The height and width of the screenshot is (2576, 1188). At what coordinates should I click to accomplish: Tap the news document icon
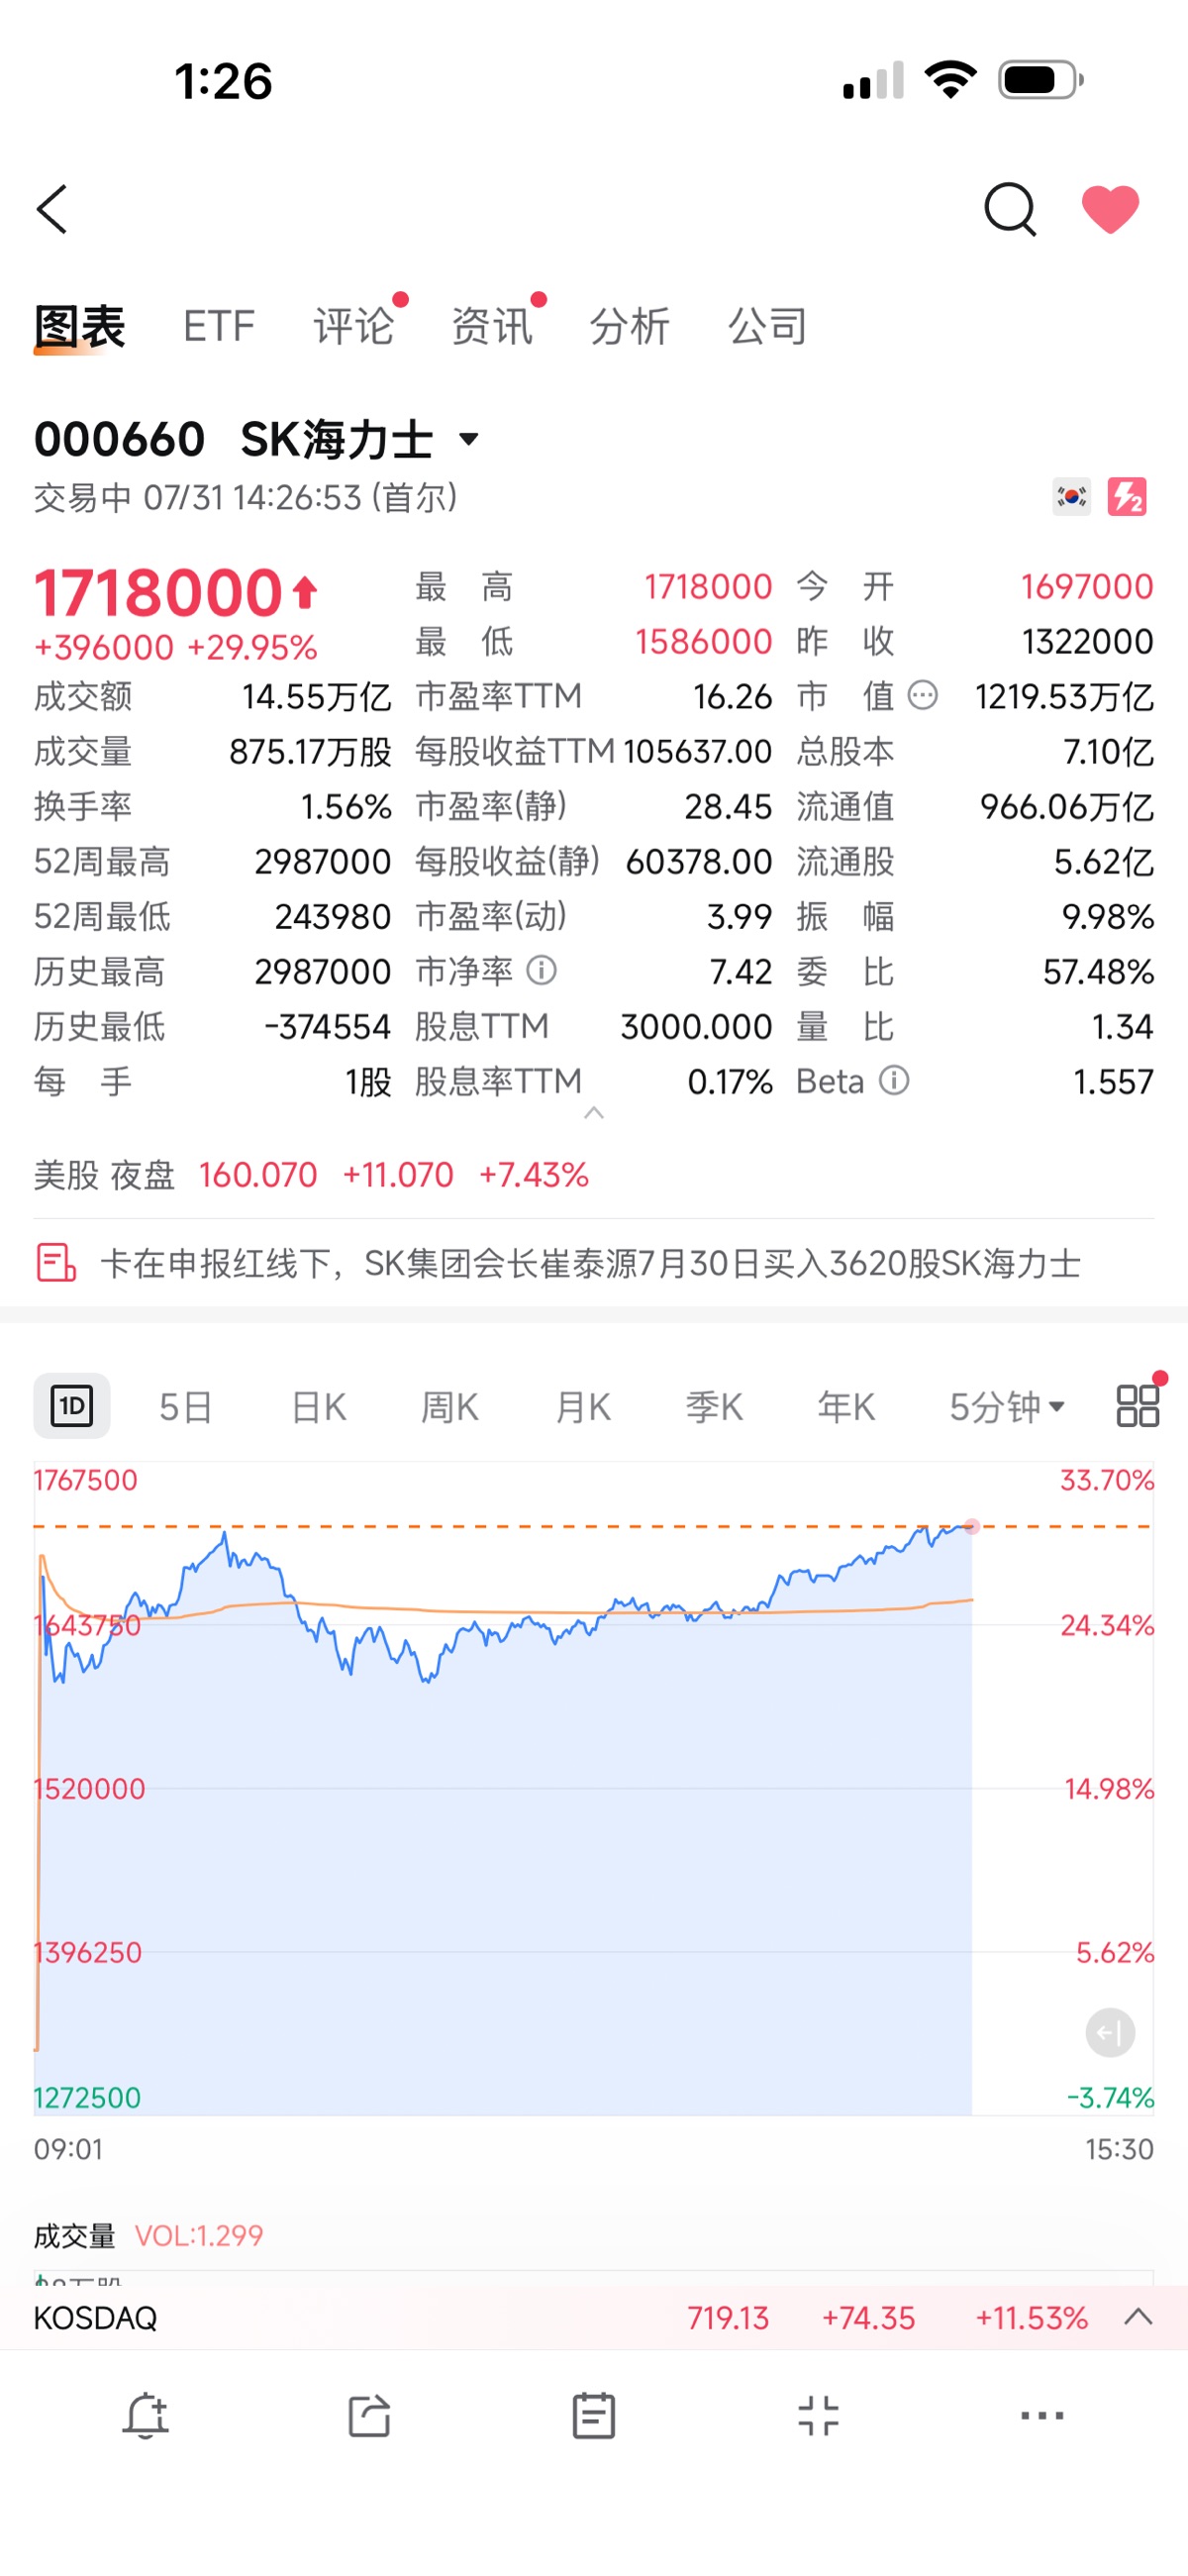(x=56, y=1263)
